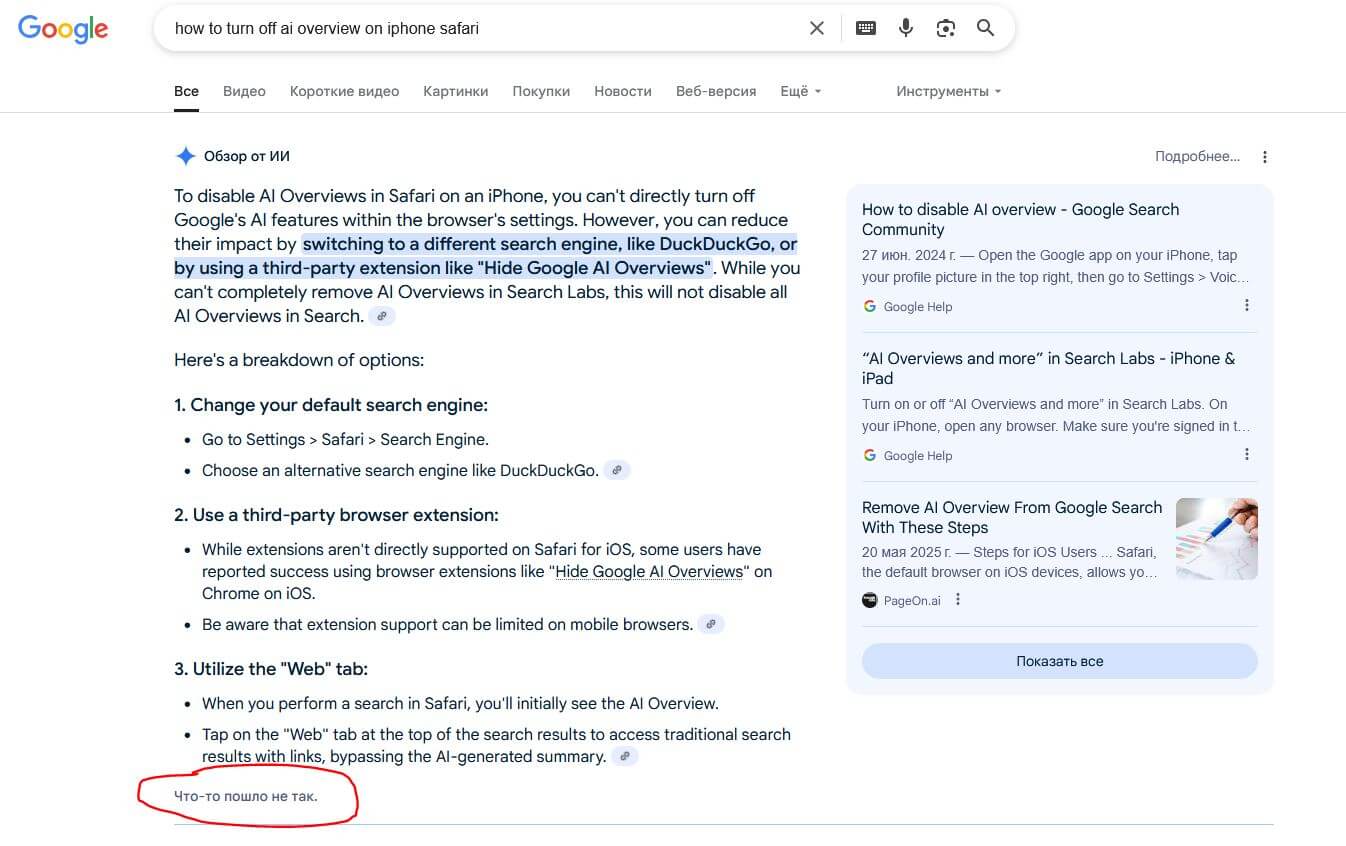Open source link chip after 'Overviews in Search.'
This screenshot has width=1346, height=846.
[x=382, y=316]
